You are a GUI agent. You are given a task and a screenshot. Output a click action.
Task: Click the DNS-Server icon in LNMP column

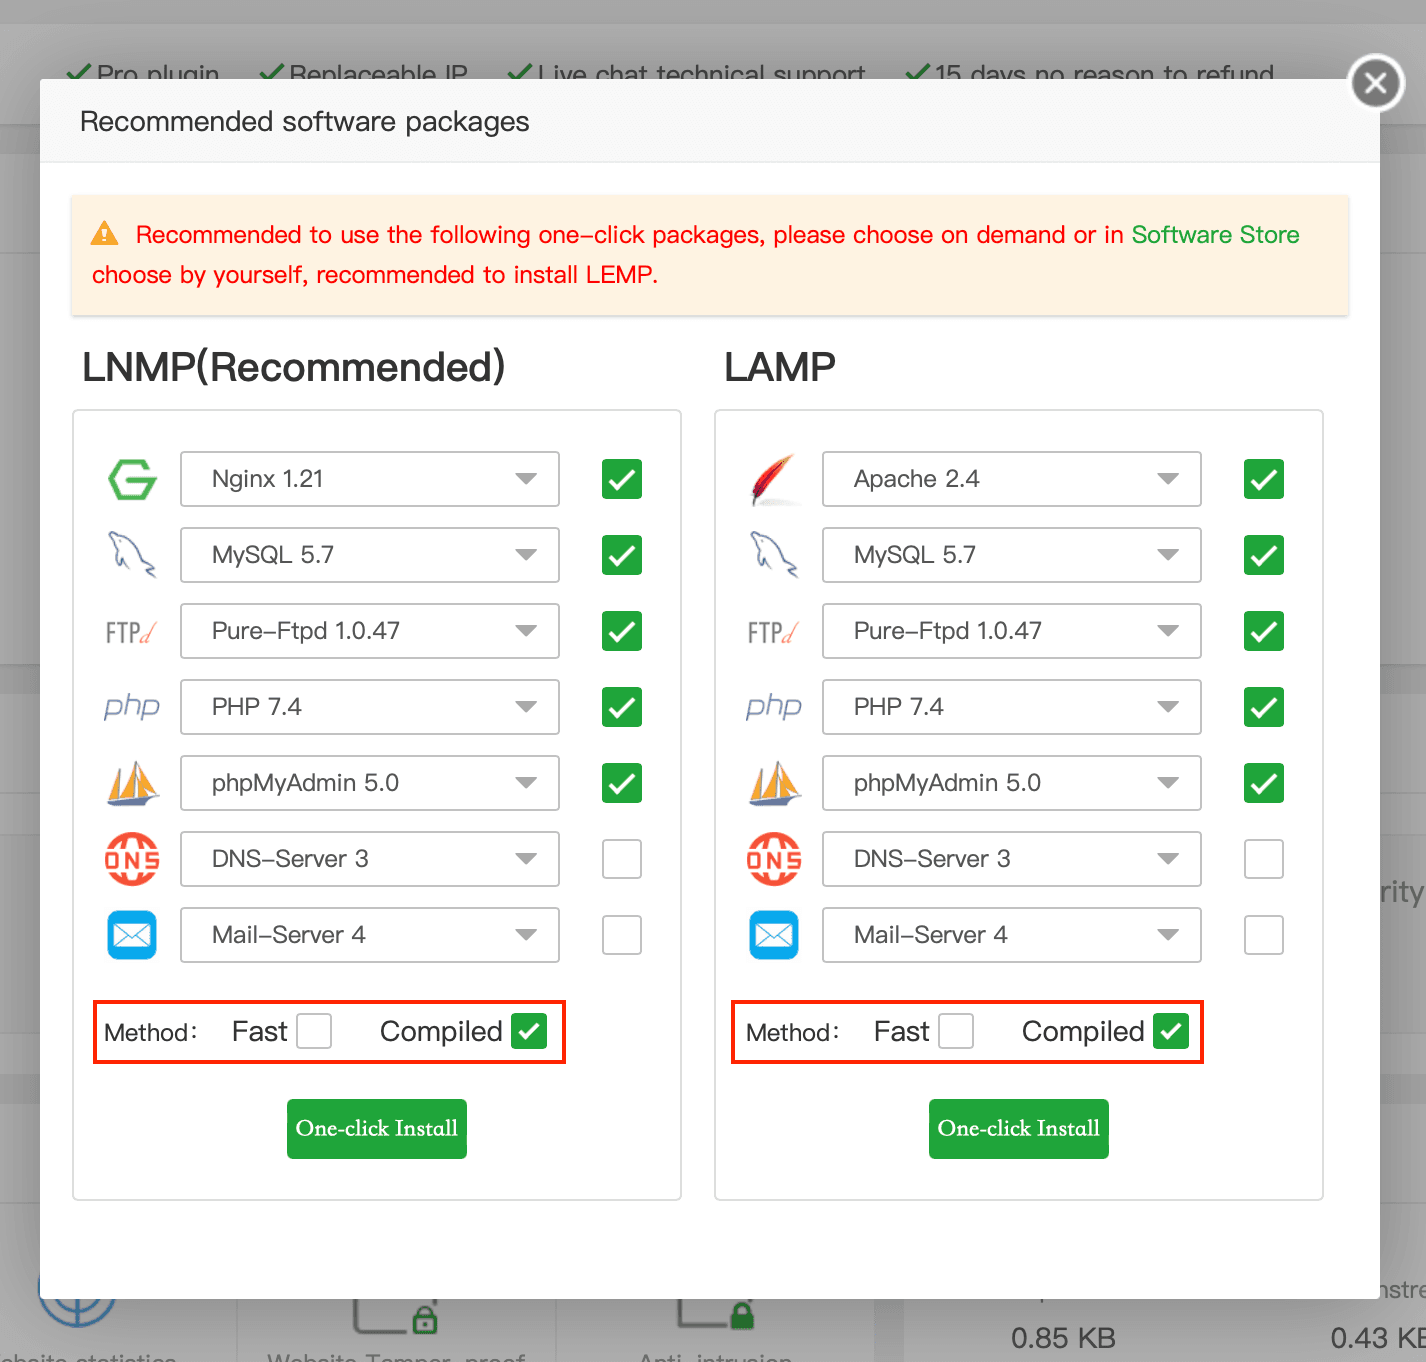(x=131, y=859)
